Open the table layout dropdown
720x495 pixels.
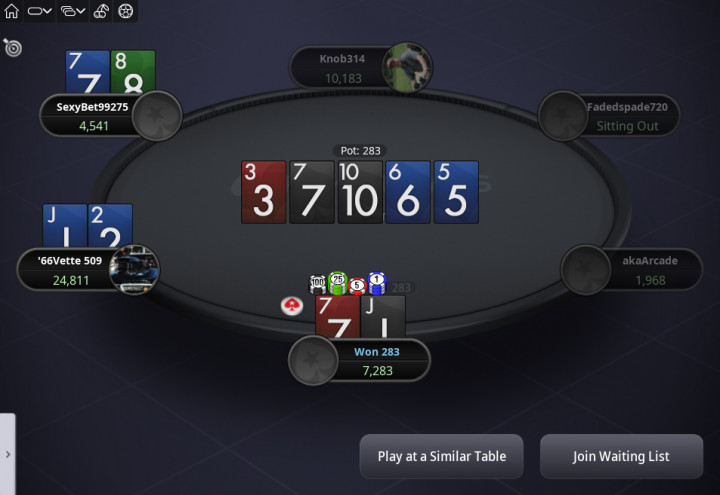(39, 11)
